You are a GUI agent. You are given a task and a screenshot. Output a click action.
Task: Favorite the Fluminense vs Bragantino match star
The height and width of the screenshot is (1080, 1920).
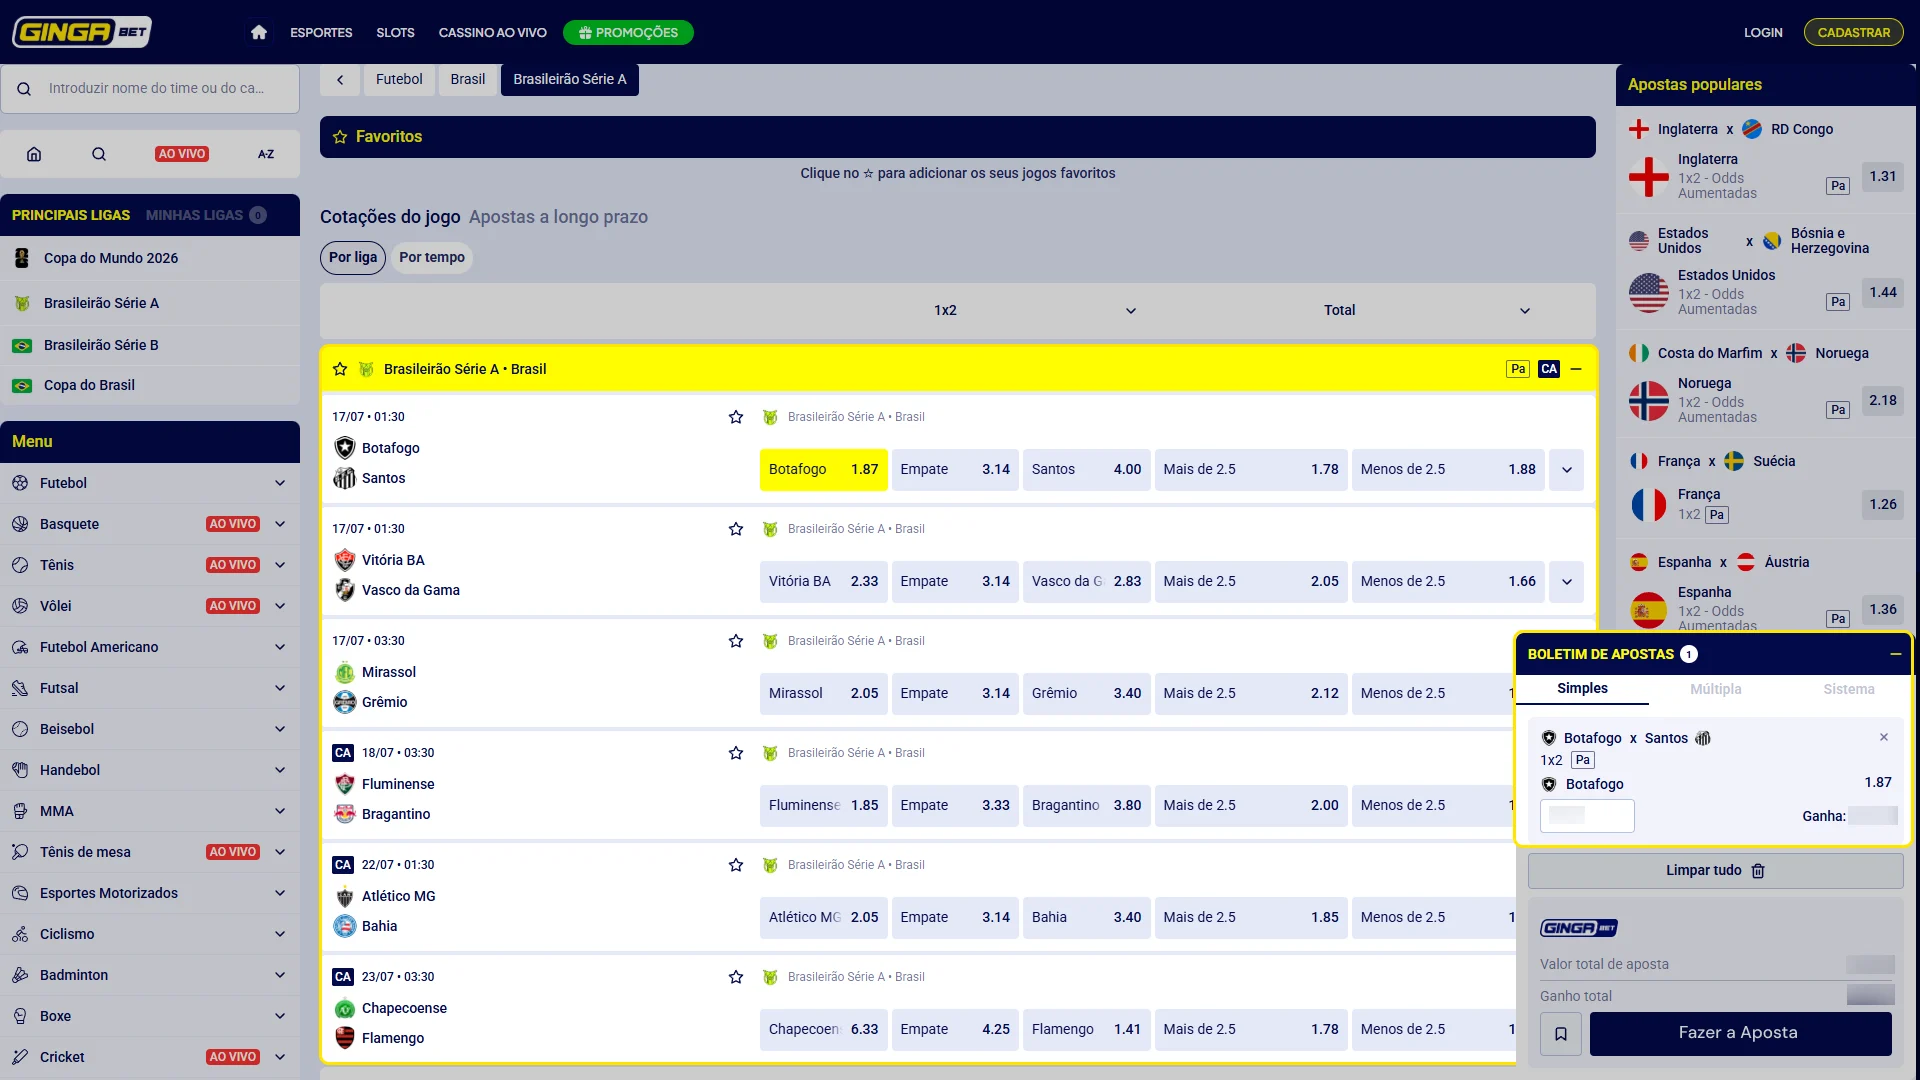pos(736,753)
